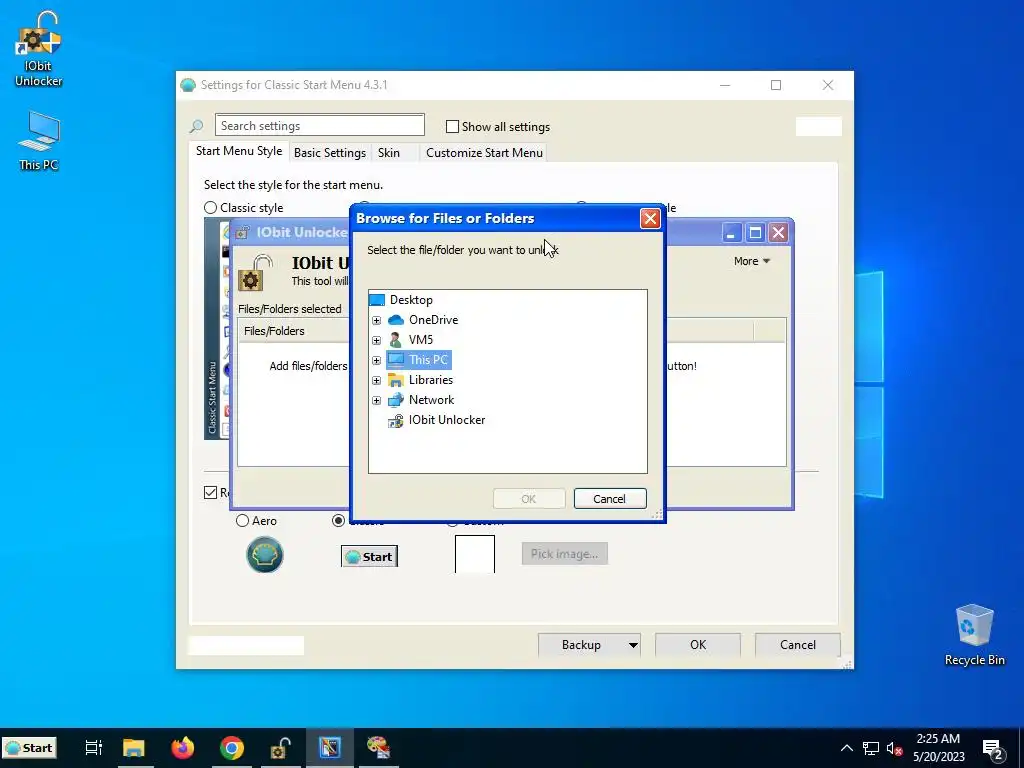Screen dimensions: 1024x768
Task: Select Network in the browse tree
Action: tap(431, 400)
